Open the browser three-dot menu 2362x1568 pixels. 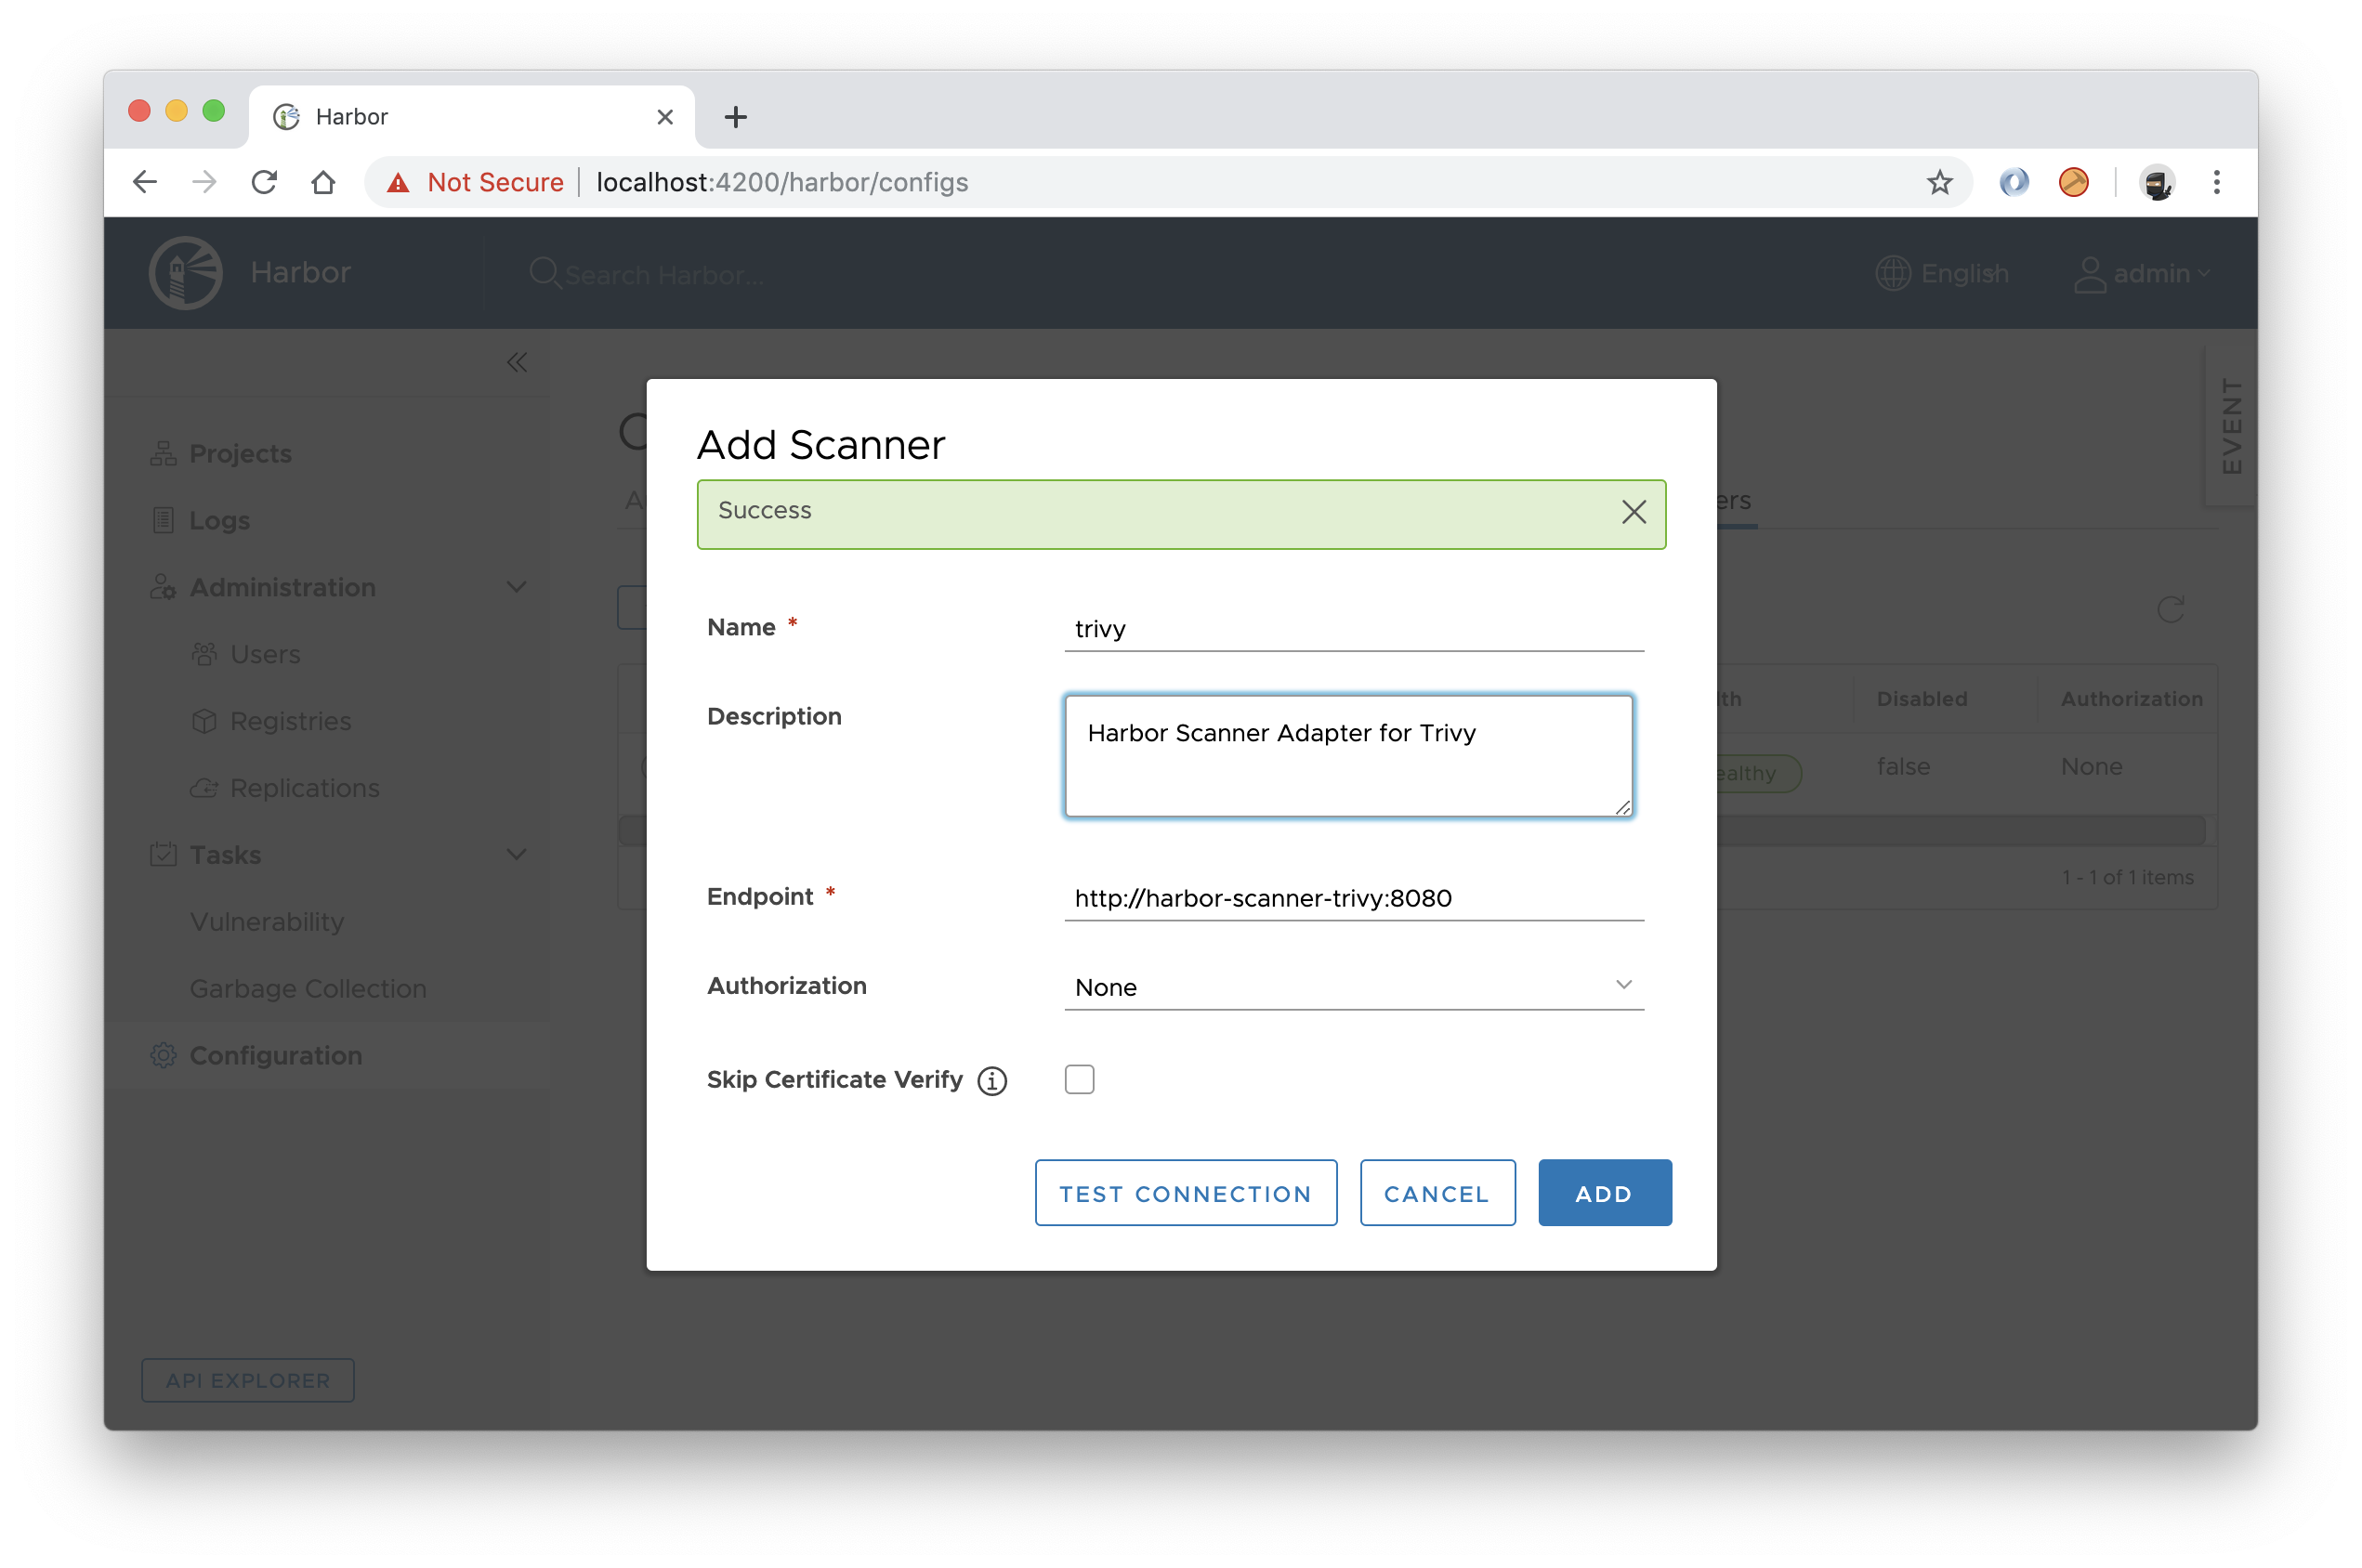(x=2216, y=182)
